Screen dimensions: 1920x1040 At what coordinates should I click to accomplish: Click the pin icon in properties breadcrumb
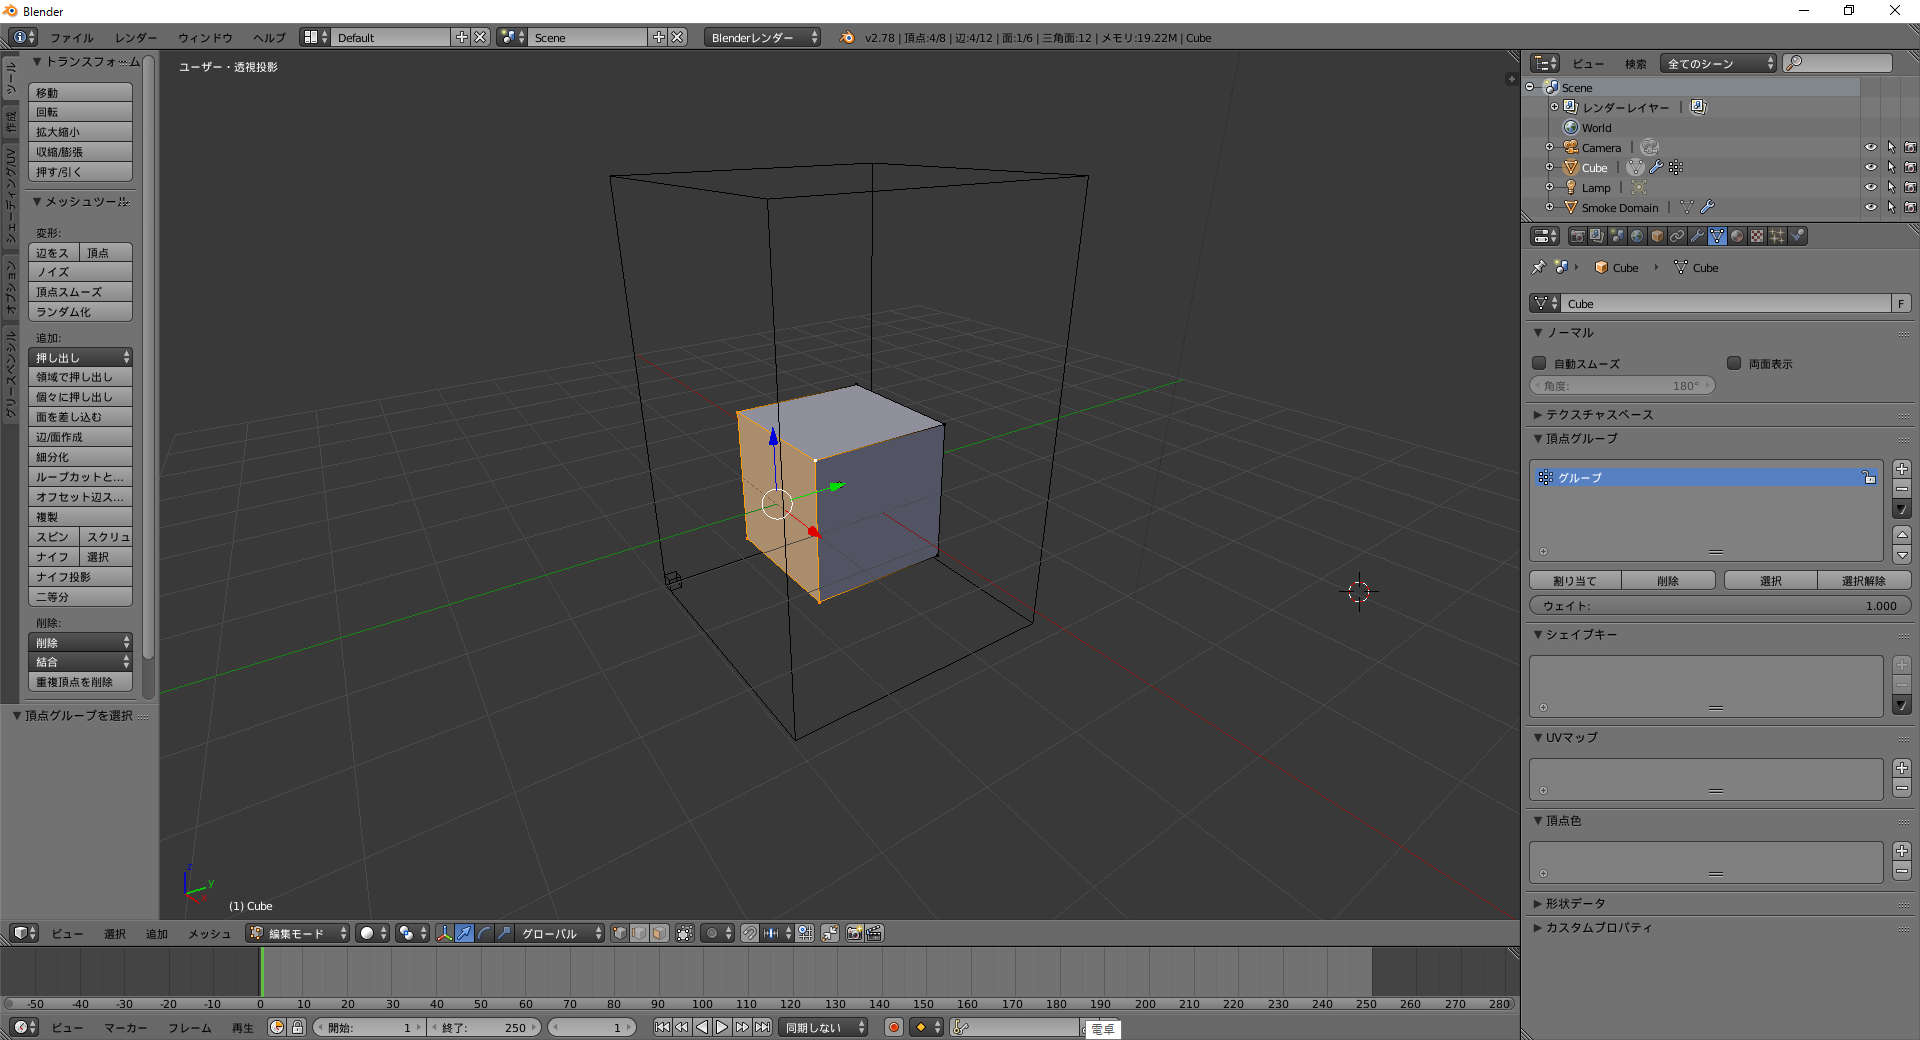click(1539, 267)
